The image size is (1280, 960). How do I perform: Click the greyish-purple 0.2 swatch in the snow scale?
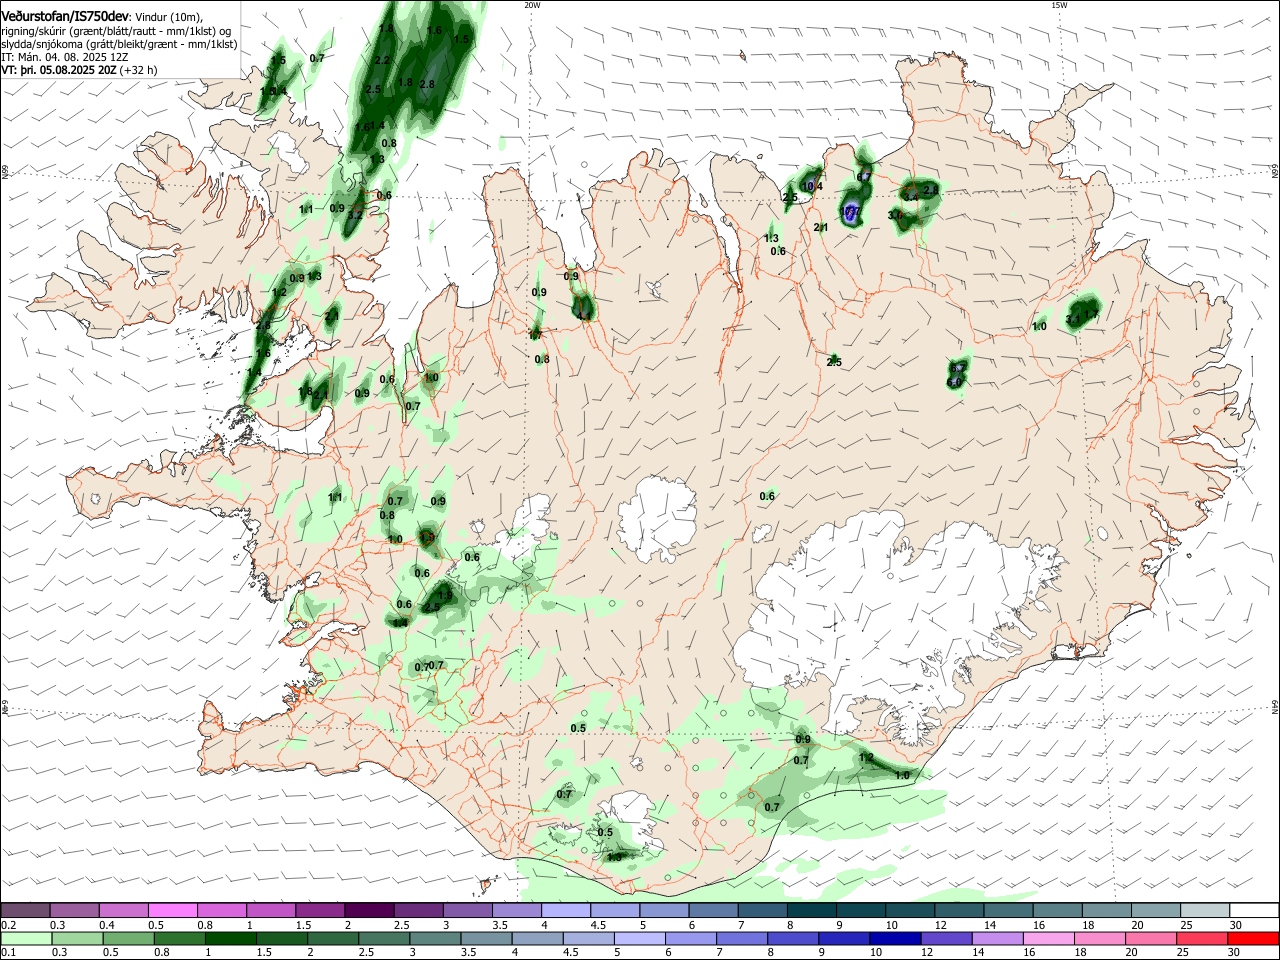coord(25,910)
